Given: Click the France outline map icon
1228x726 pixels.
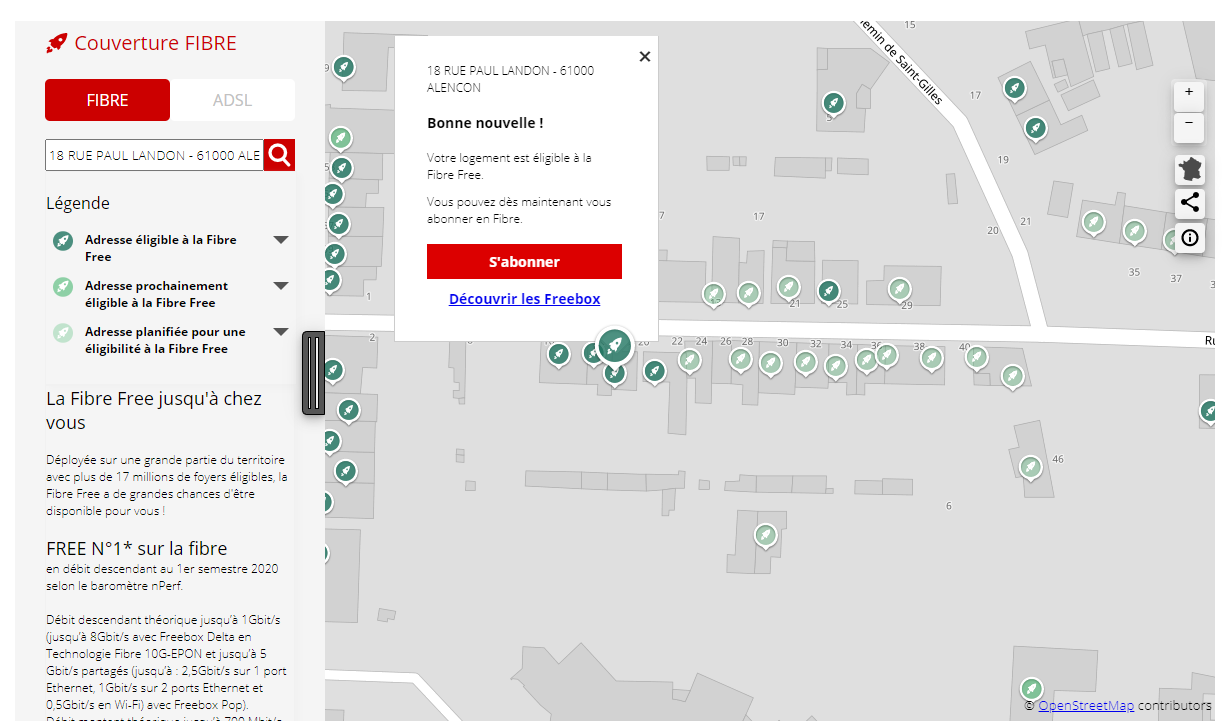Looking at the screenshot, I should [1189, 170].
